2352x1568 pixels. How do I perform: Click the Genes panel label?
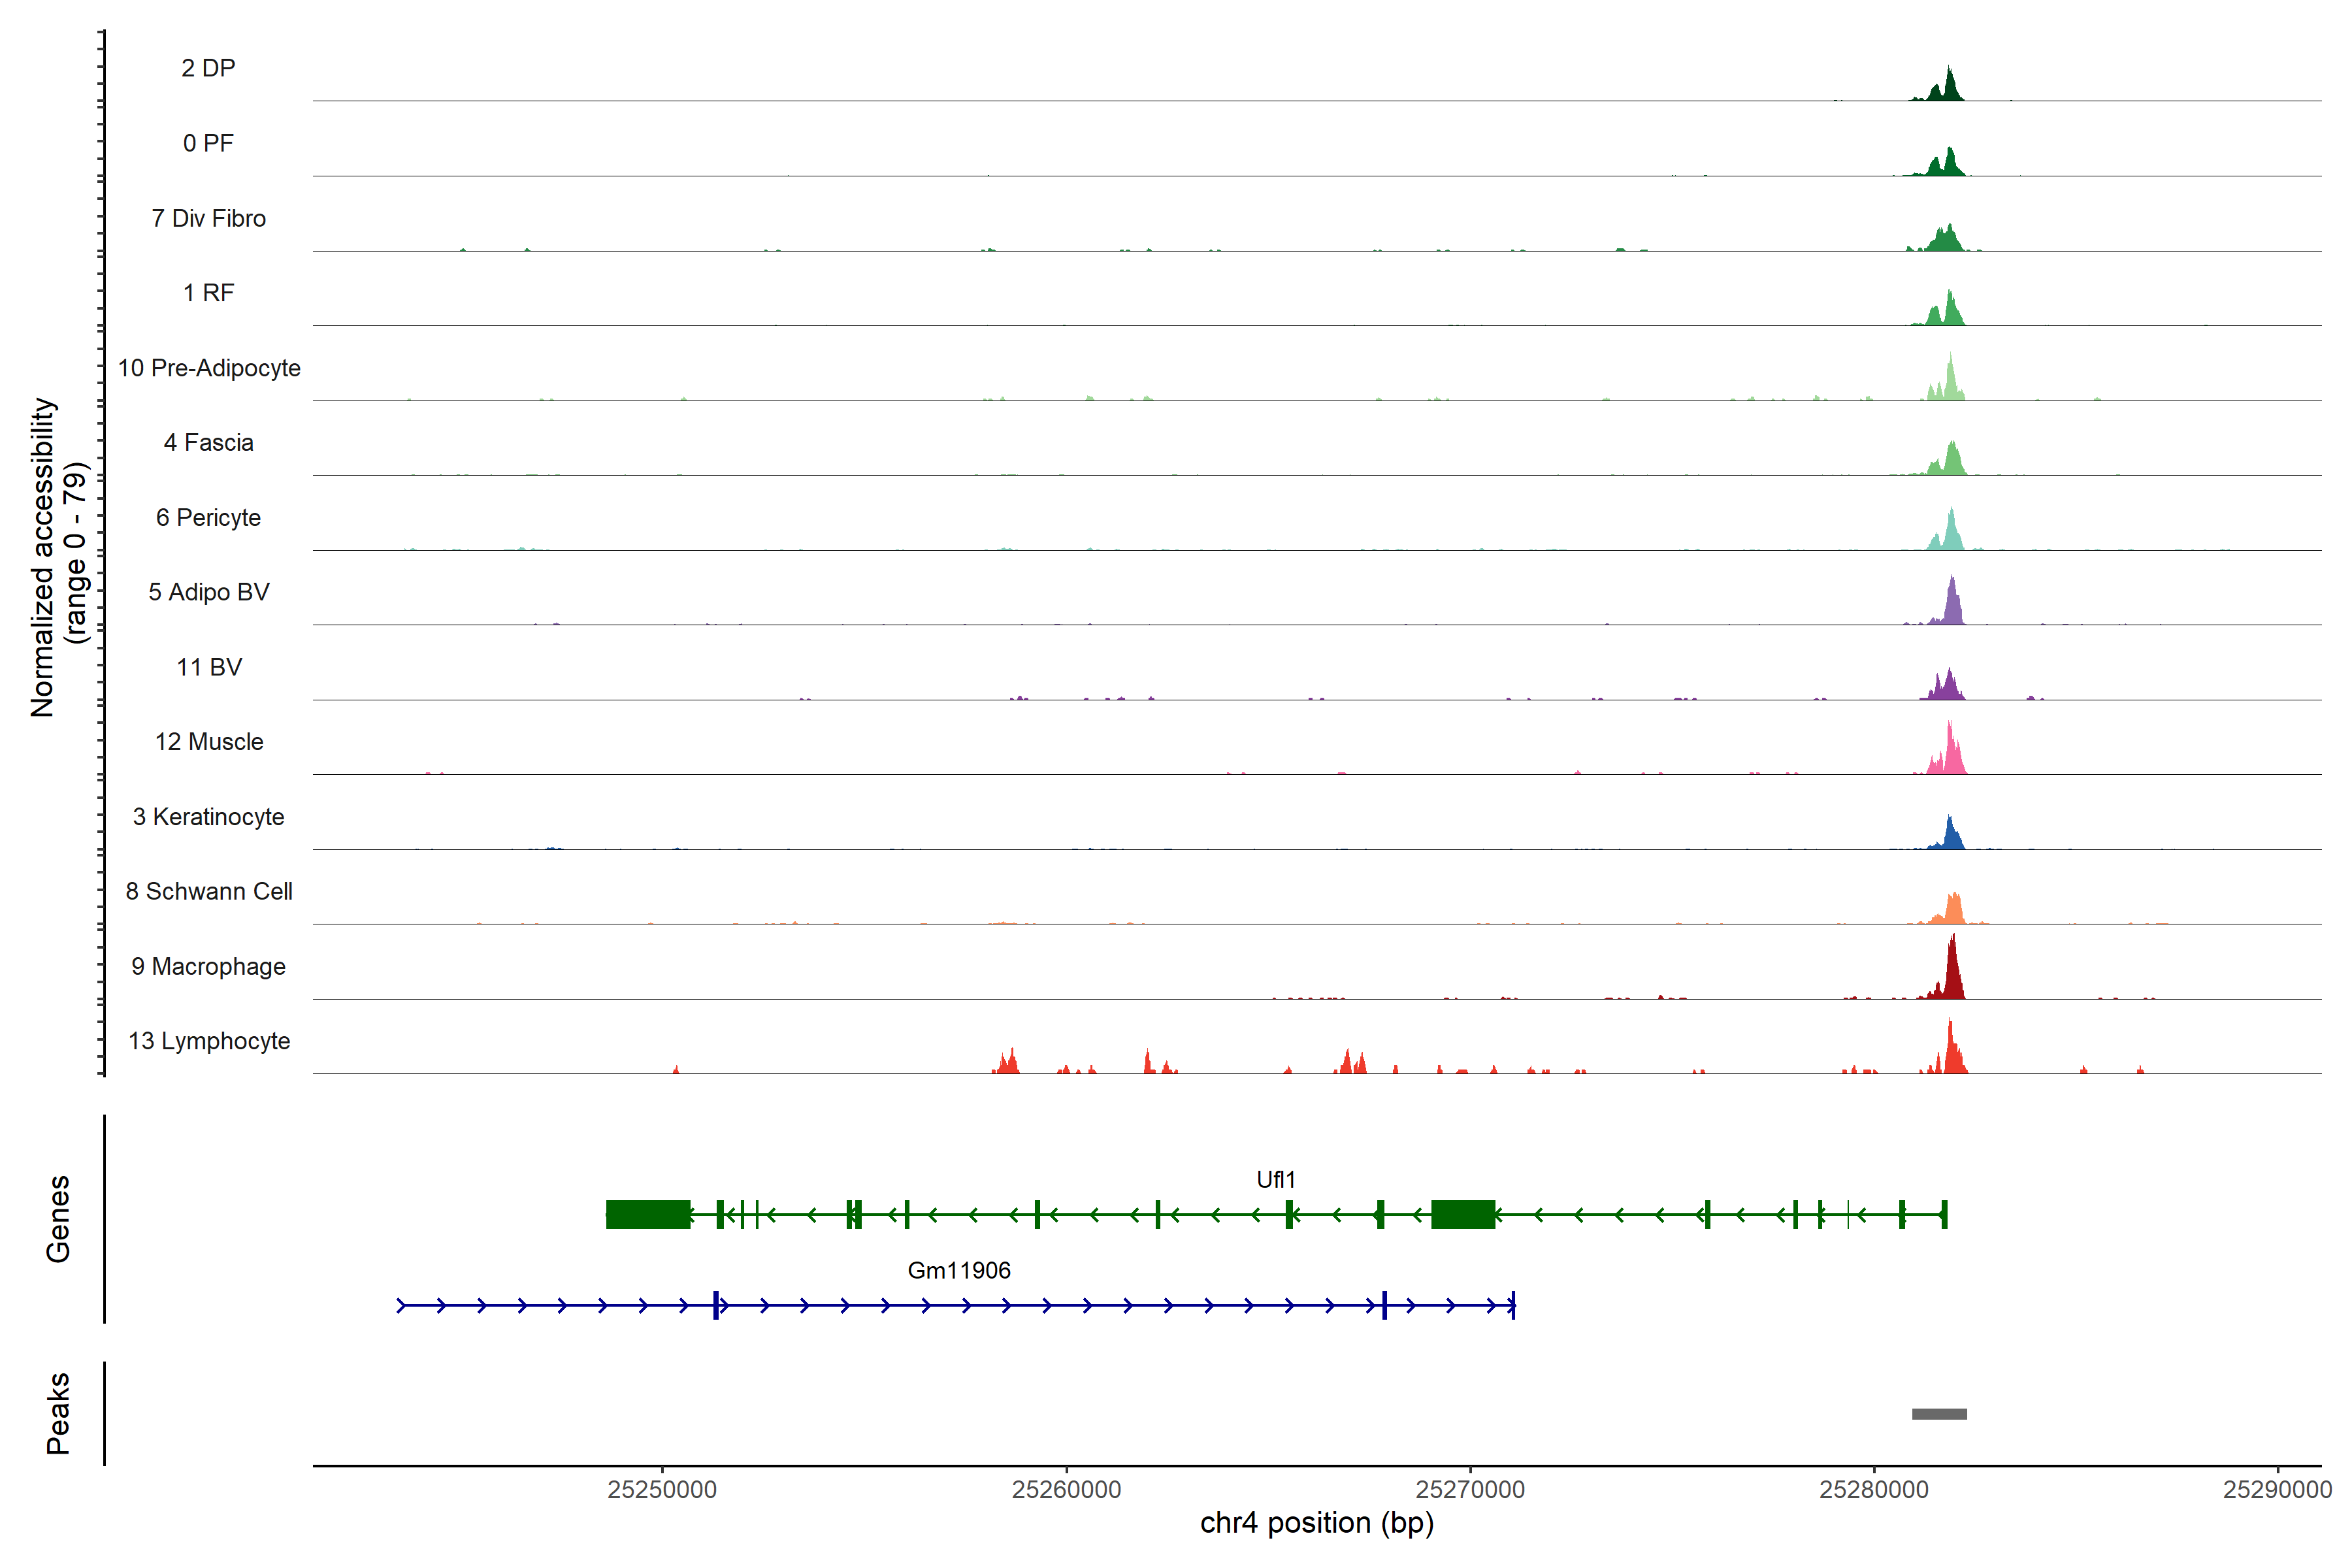point(58,1218)
